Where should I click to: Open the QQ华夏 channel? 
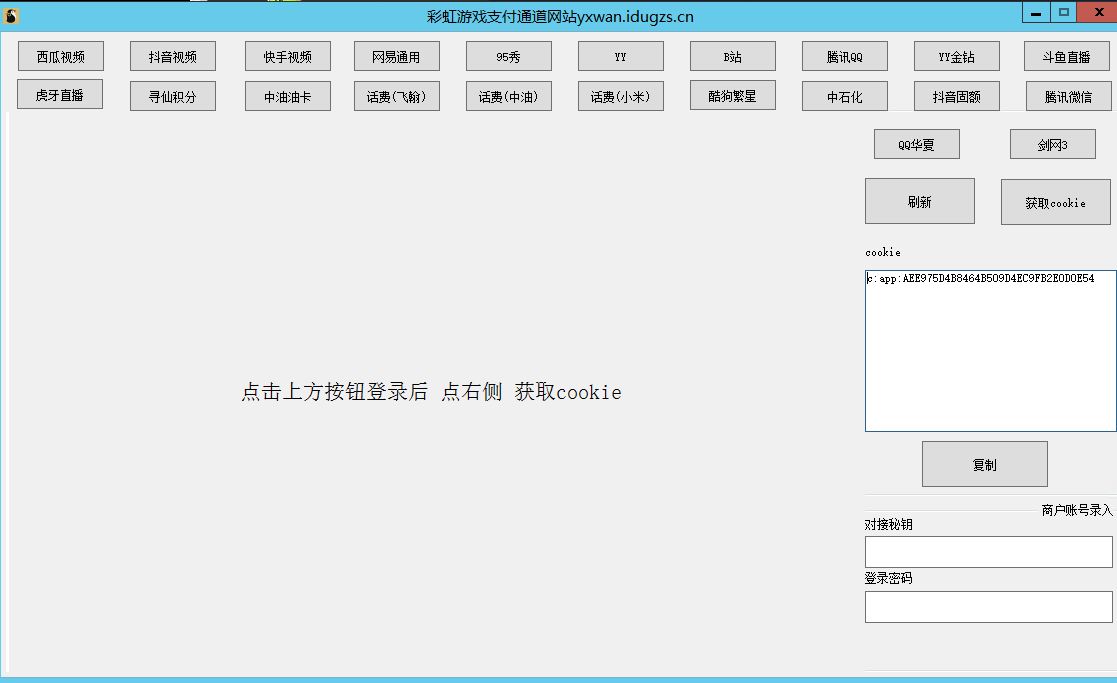(x=916, y=144)
